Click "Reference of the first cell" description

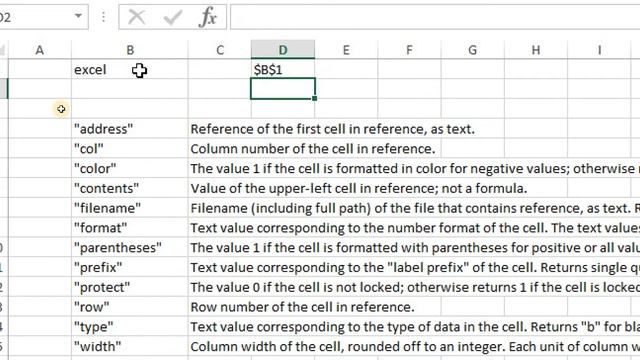332,129
